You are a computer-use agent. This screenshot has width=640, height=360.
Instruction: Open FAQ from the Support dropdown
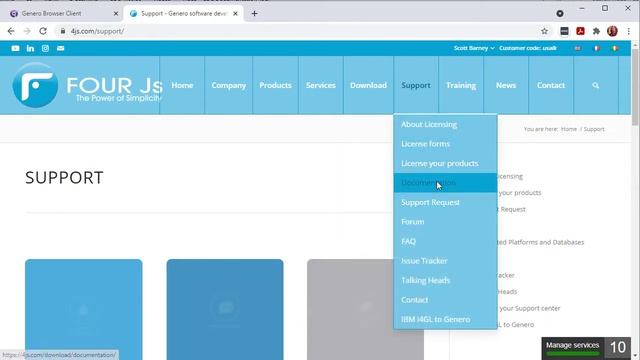pyautogui.click(x=445, y=241)
